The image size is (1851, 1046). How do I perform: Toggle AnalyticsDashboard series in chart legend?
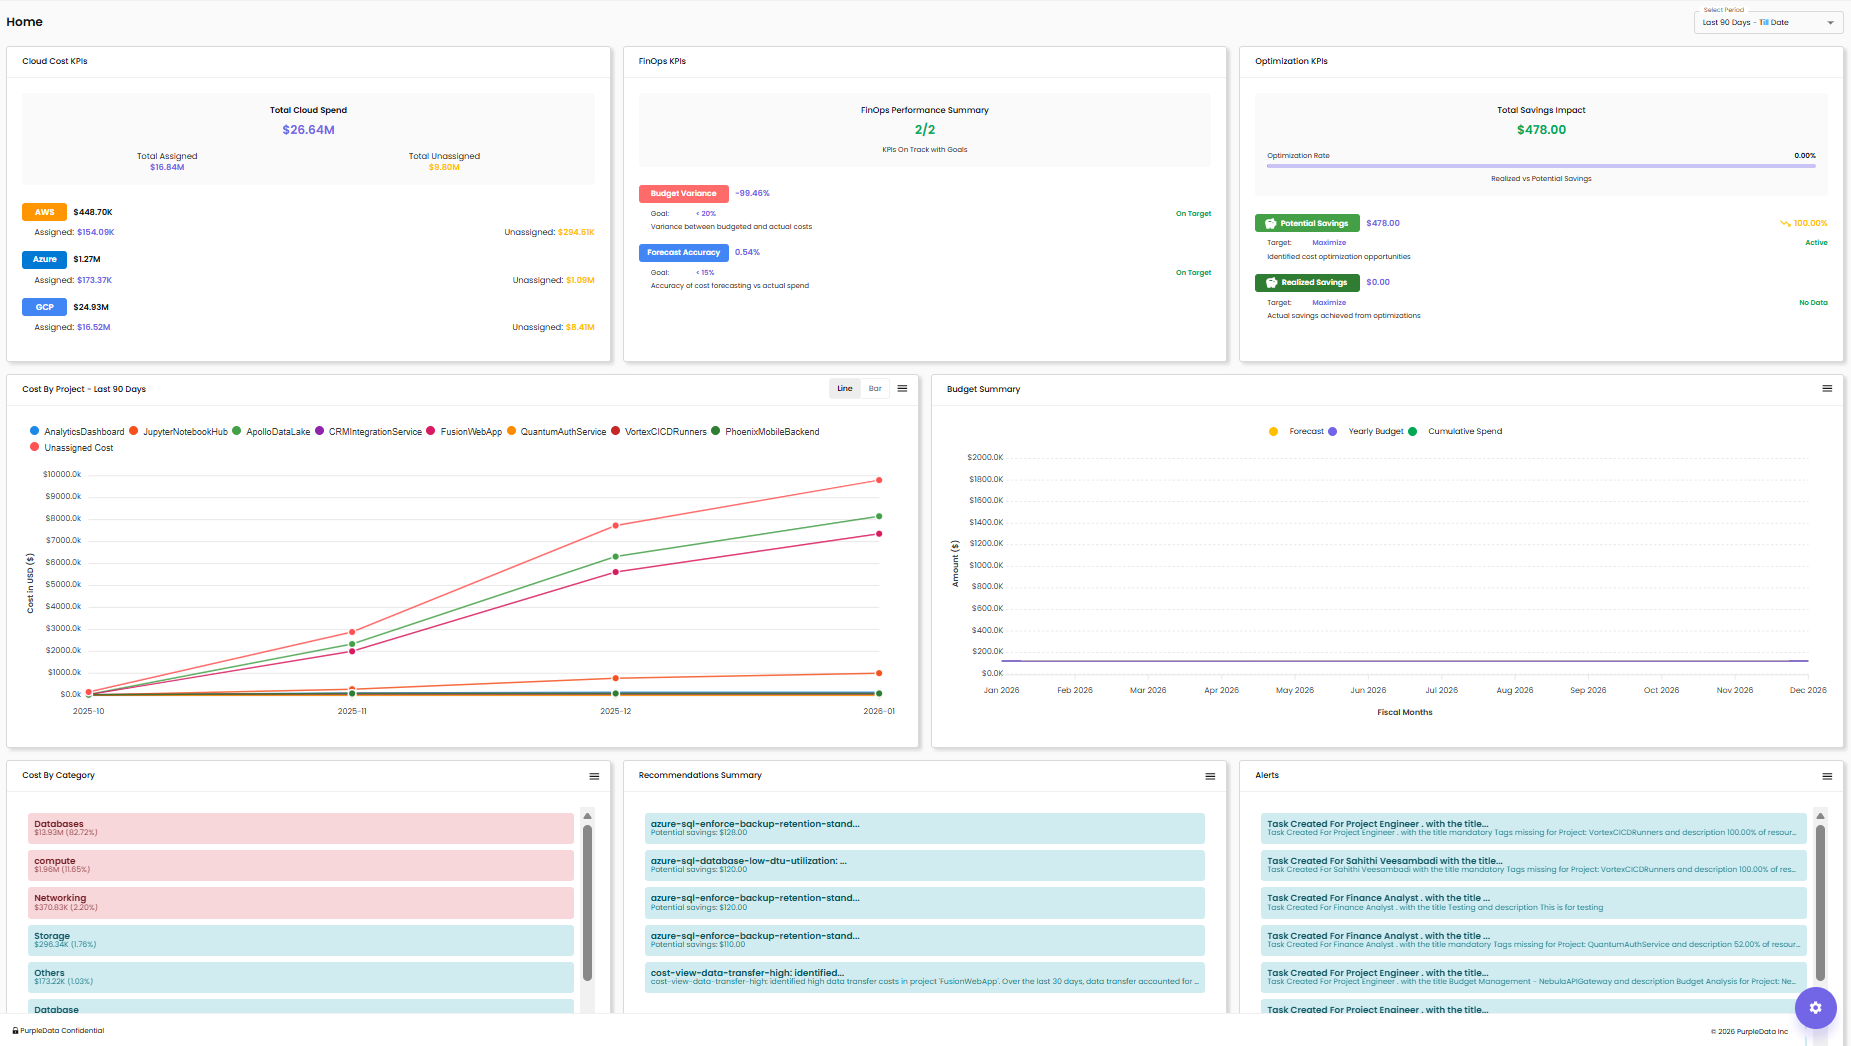click(x=78, y=432)
